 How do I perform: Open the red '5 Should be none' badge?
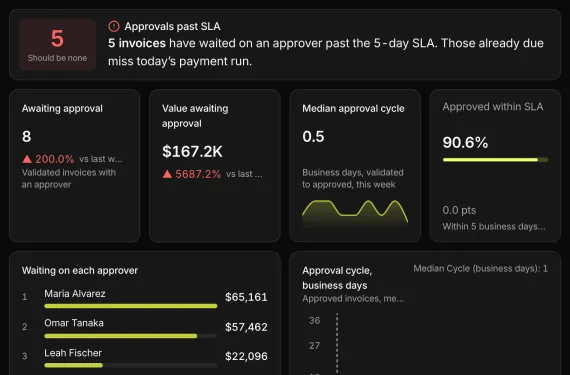coord(57,45)
